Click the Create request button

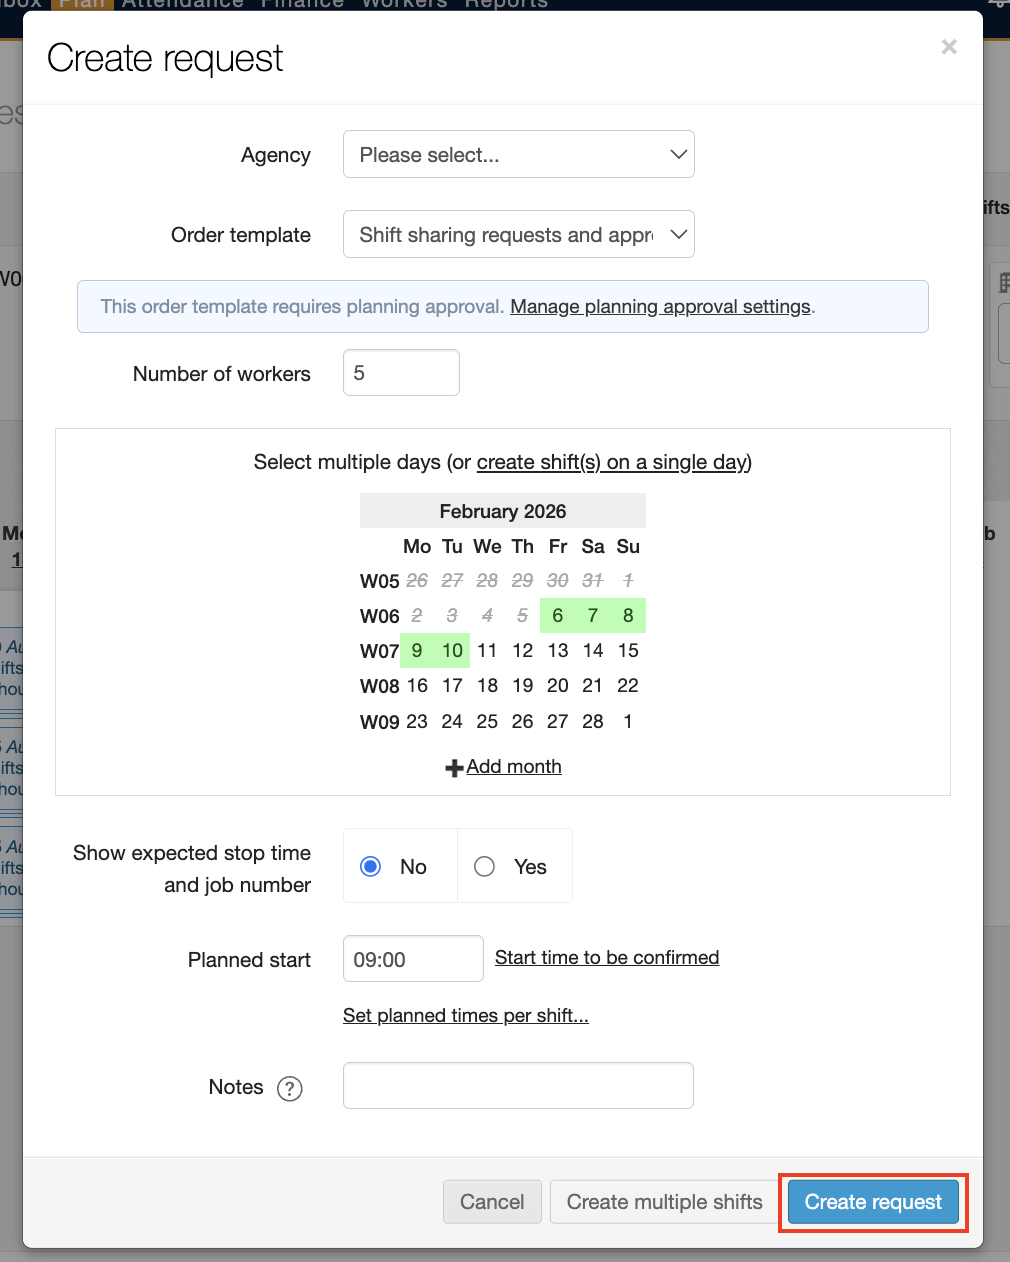[x=871, y=1202]
